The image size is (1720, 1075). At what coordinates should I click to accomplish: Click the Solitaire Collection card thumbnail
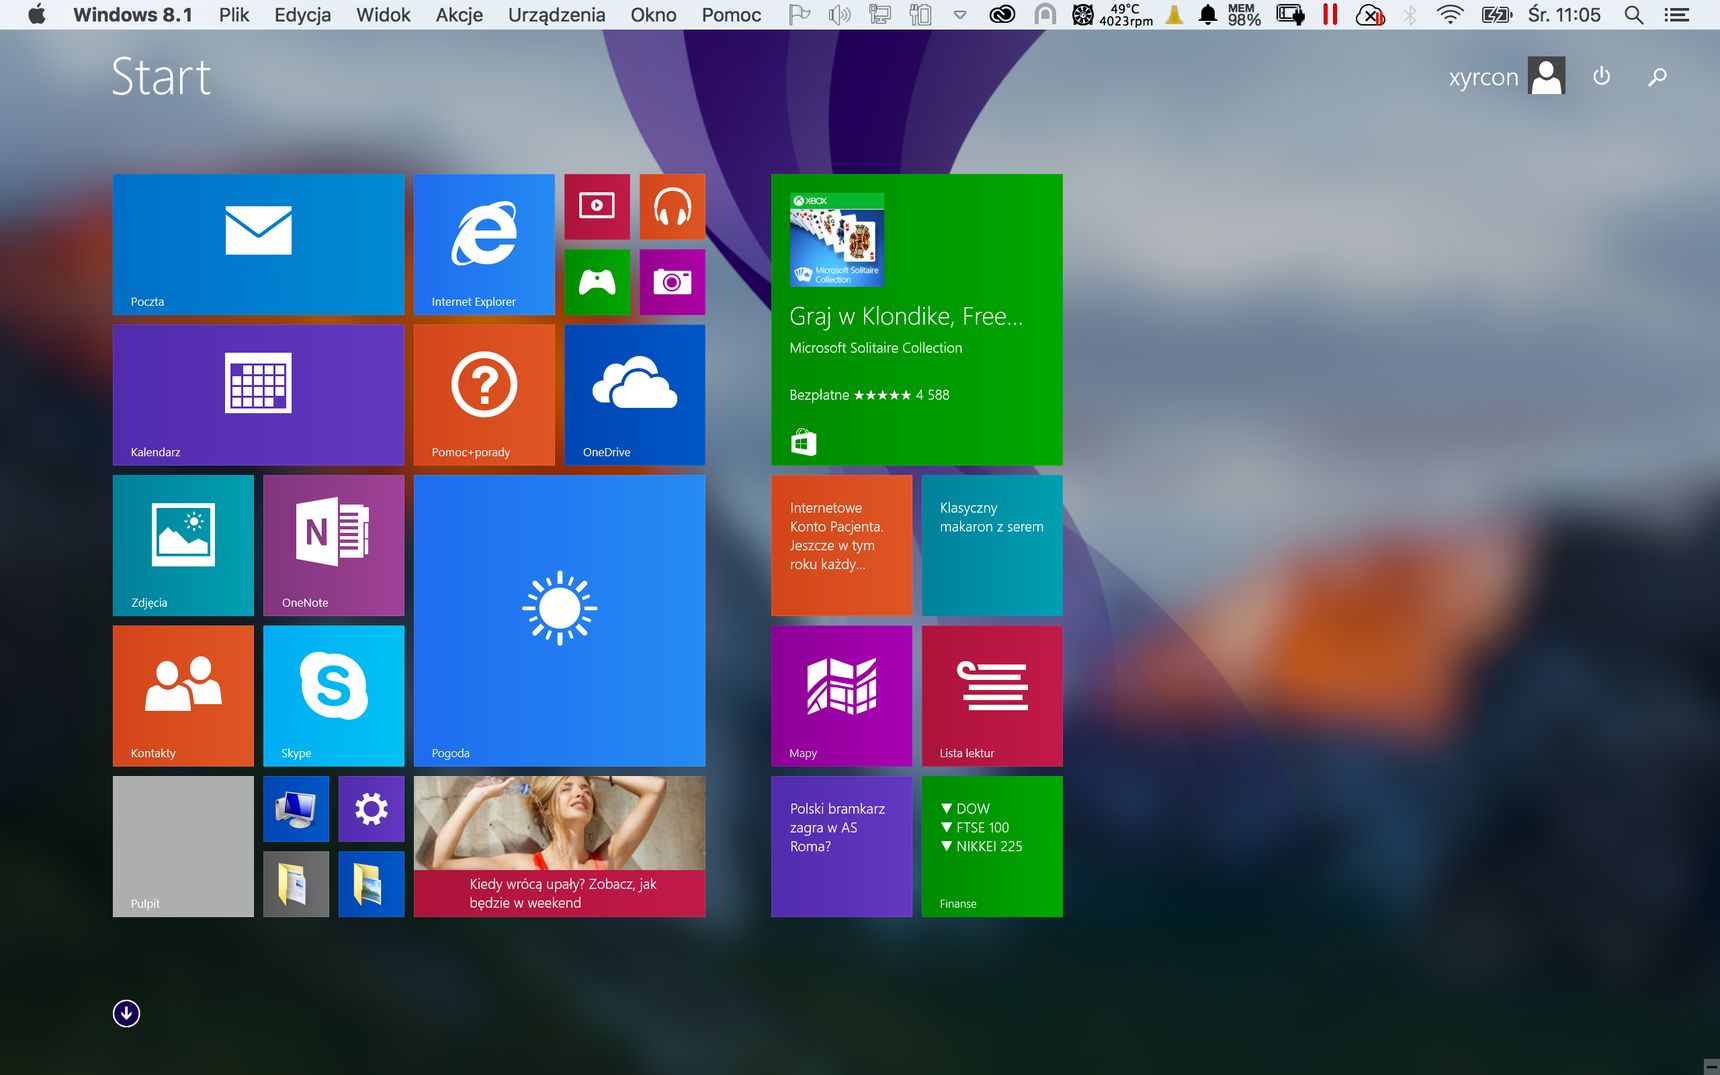[837, 240]
